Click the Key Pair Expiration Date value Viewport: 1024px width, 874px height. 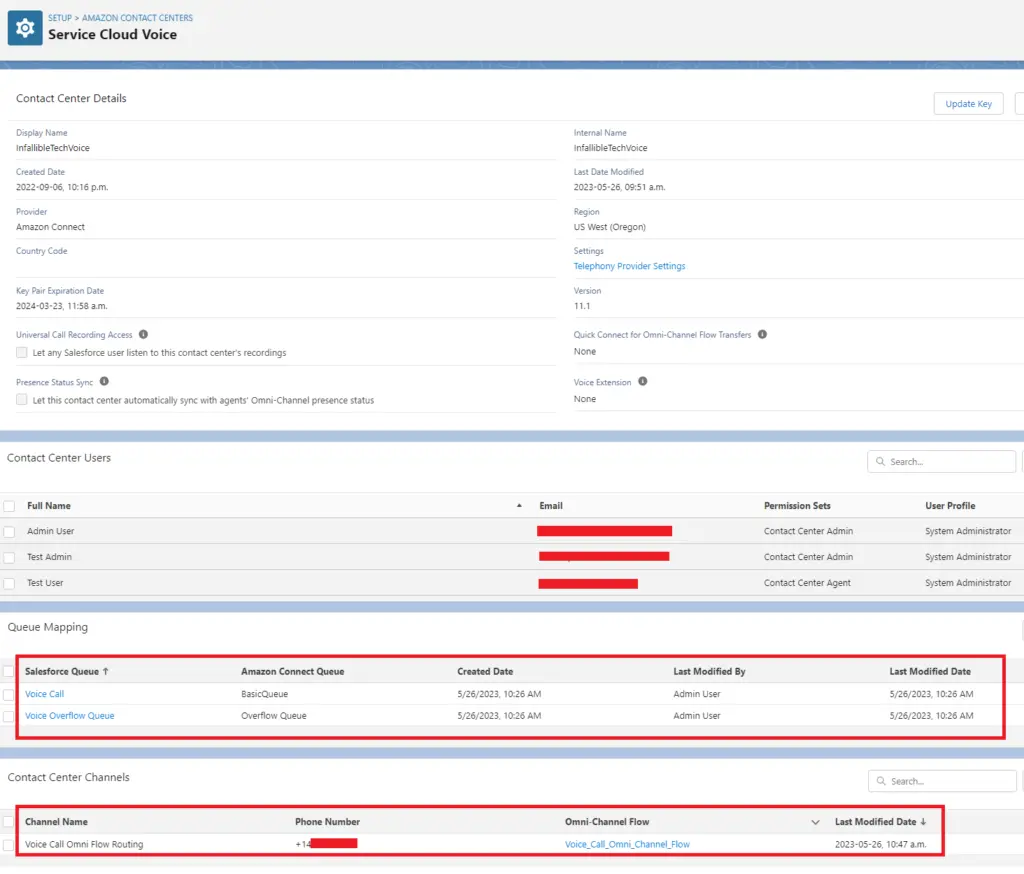click(61, 306)
